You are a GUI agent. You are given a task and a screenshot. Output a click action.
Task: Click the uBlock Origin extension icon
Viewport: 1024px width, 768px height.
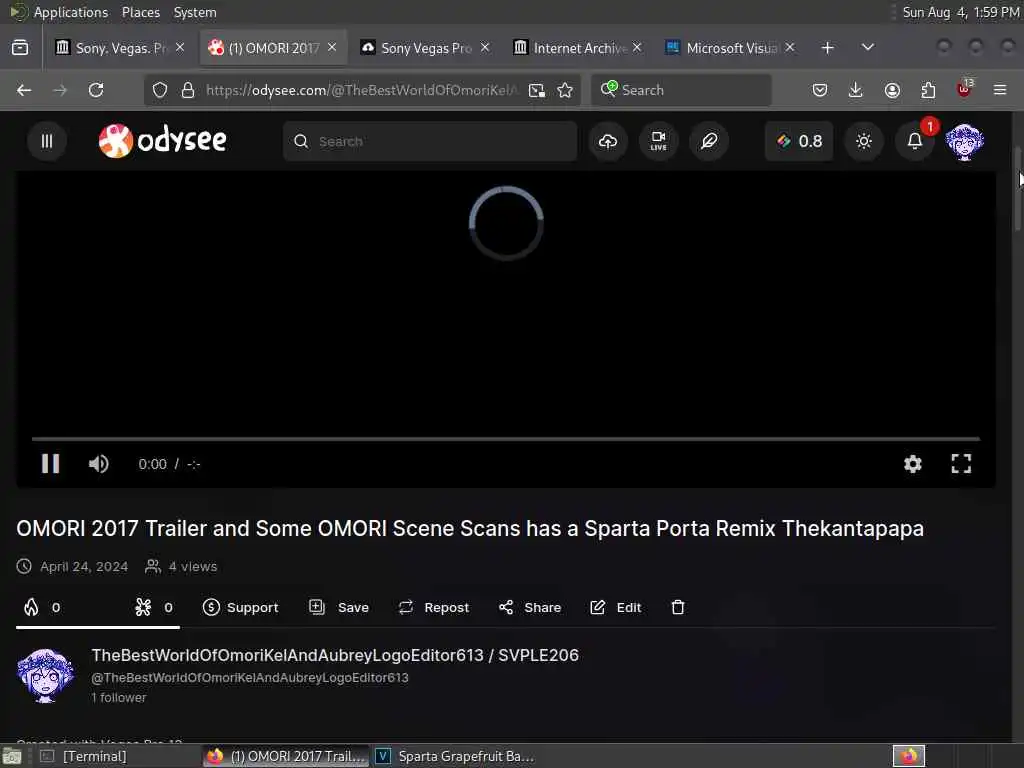pos(964,90)
